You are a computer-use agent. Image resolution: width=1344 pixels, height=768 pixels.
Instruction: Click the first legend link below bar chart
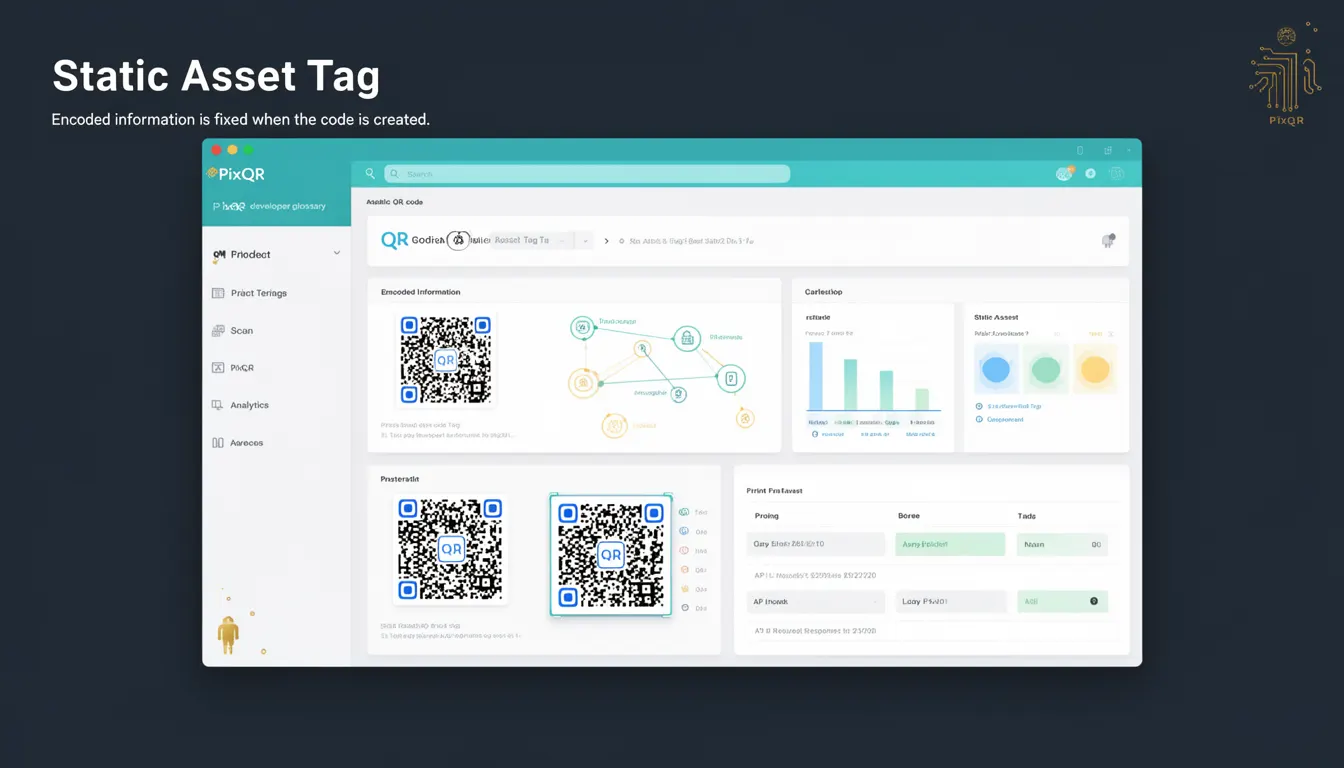[827, 434]
